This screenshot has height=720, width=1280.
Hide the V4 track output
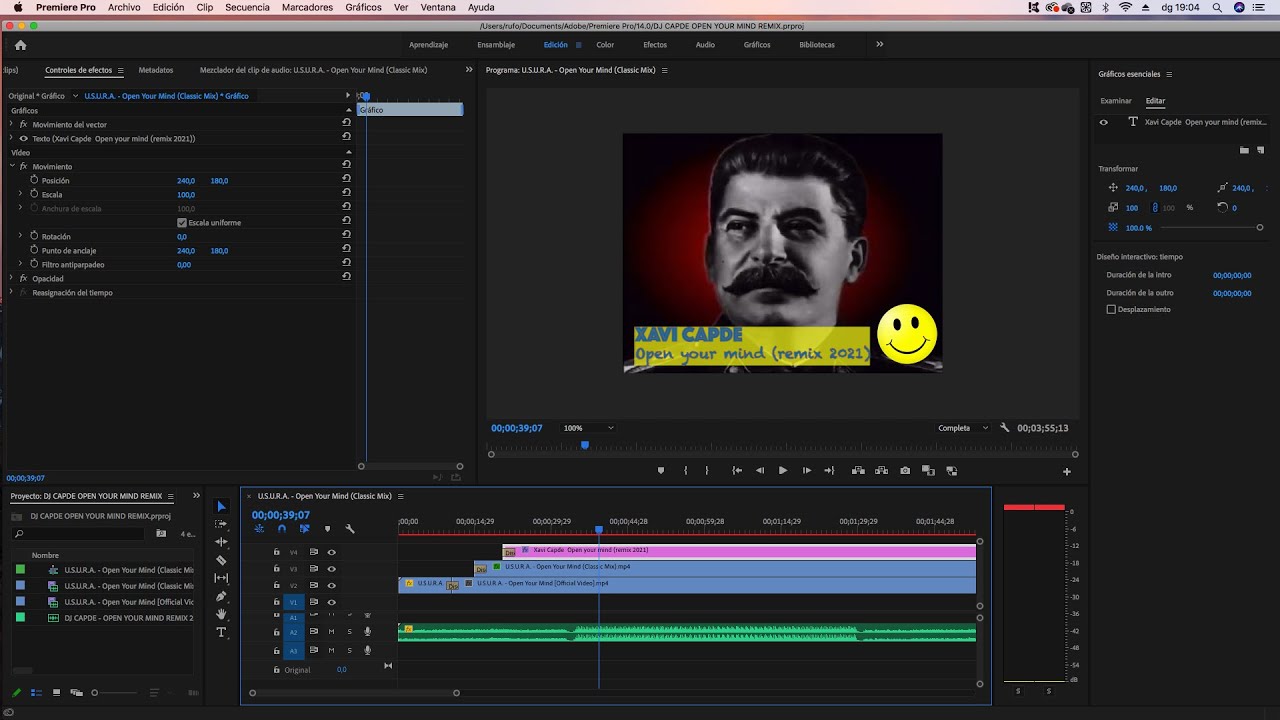coord(331,551)
